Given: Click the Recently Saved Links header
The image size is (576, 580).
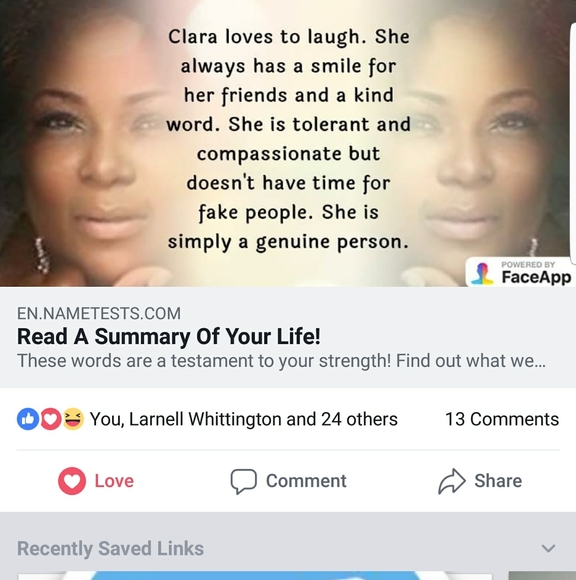Looking at the screenshot, I should pyautogui.click(x=110, y=548).
